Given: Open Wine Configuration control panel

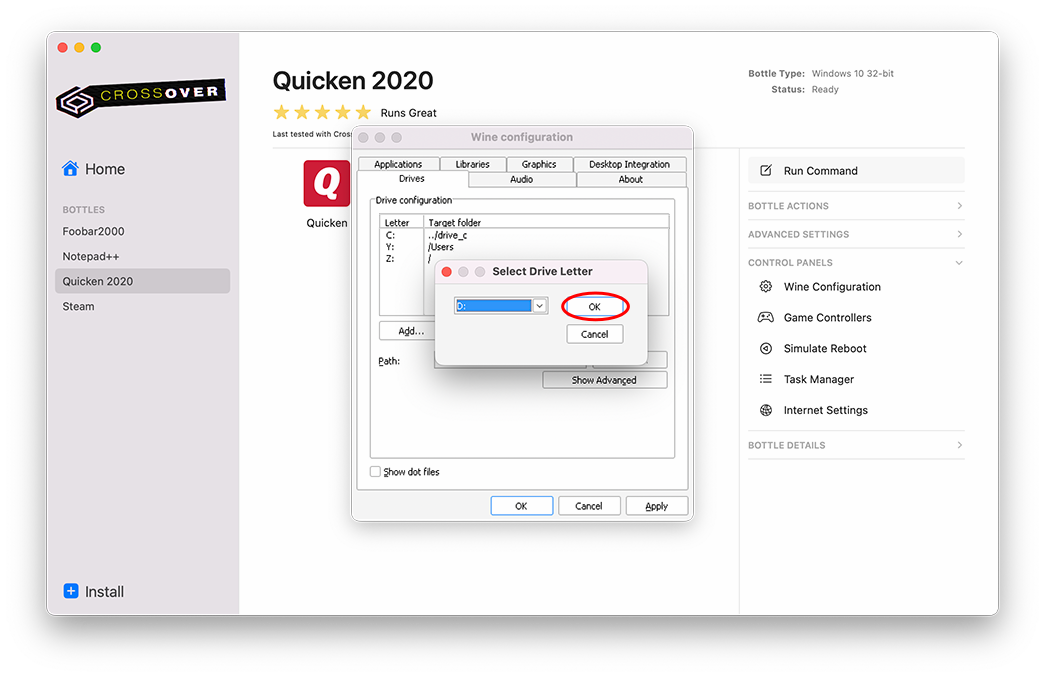Looking at the screenshot, I should pyautogui.click(x=832, y=287).
